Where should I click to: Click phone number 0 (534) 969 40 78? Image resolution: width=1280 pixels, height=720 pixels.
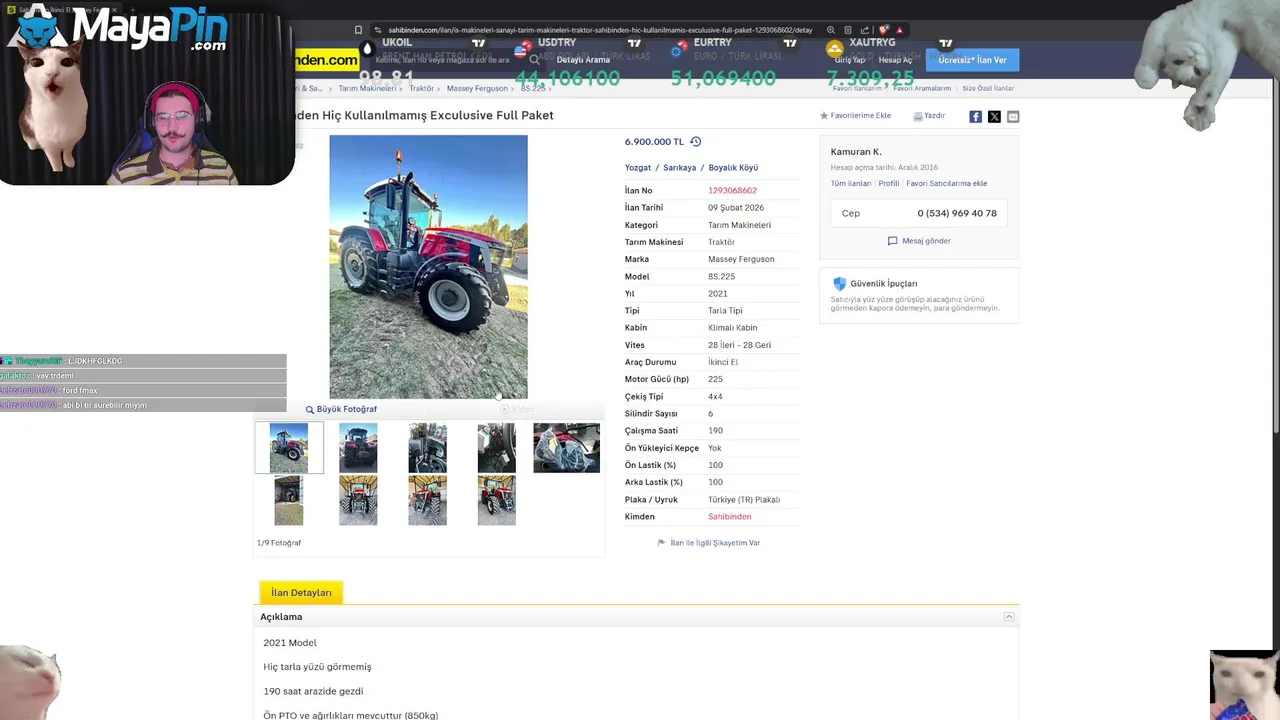[957, 213]
